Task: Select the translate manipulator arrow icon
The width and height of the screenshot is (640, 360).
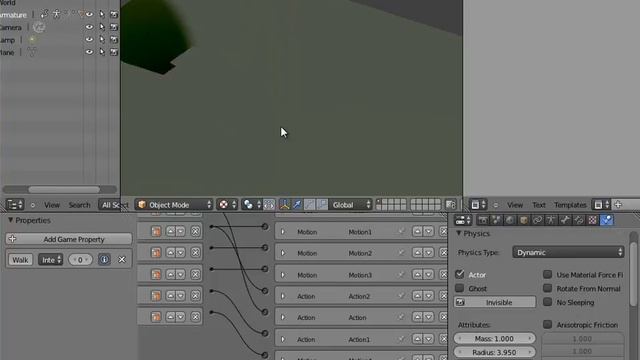Action: [297, 204]
